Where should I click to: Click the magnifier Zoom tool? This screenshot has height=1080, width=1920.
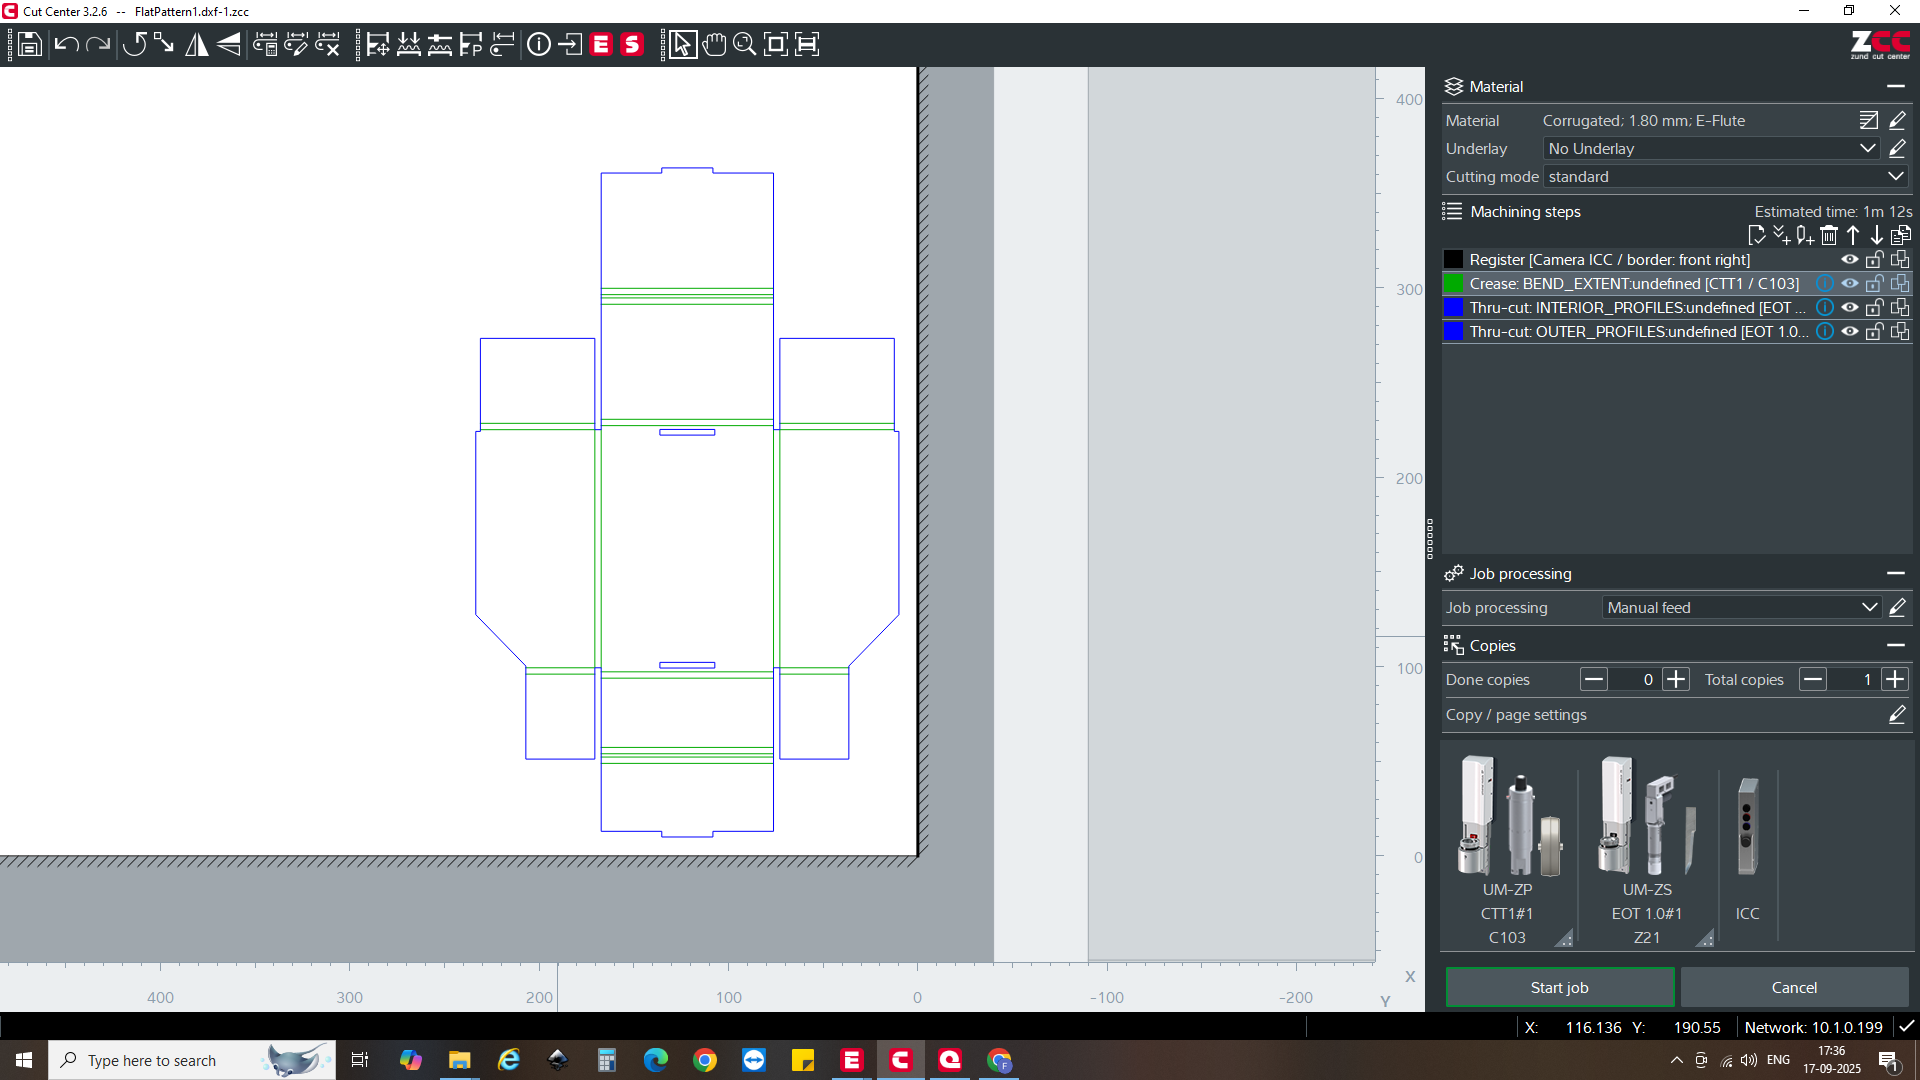(744, 45)
